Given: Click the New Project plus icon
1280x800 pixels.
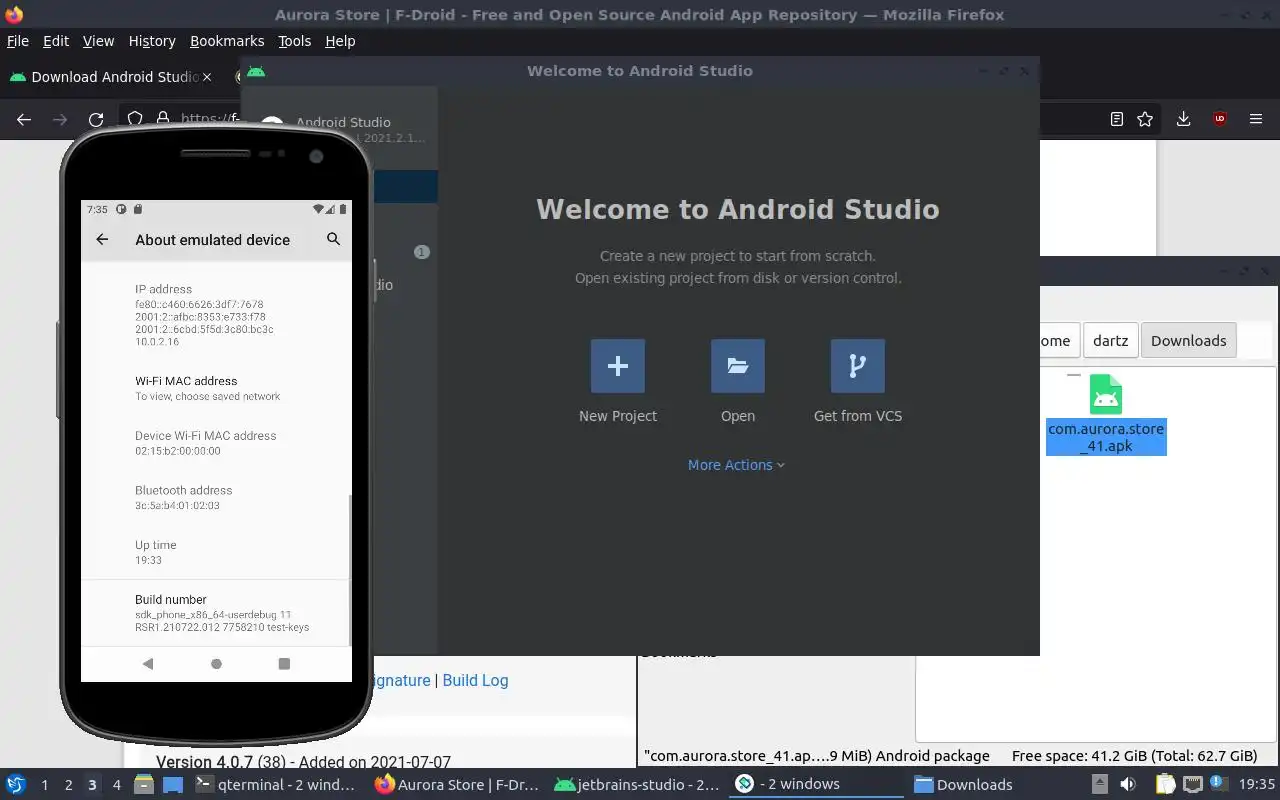Looking at the screenshot, I should point(618,366).
